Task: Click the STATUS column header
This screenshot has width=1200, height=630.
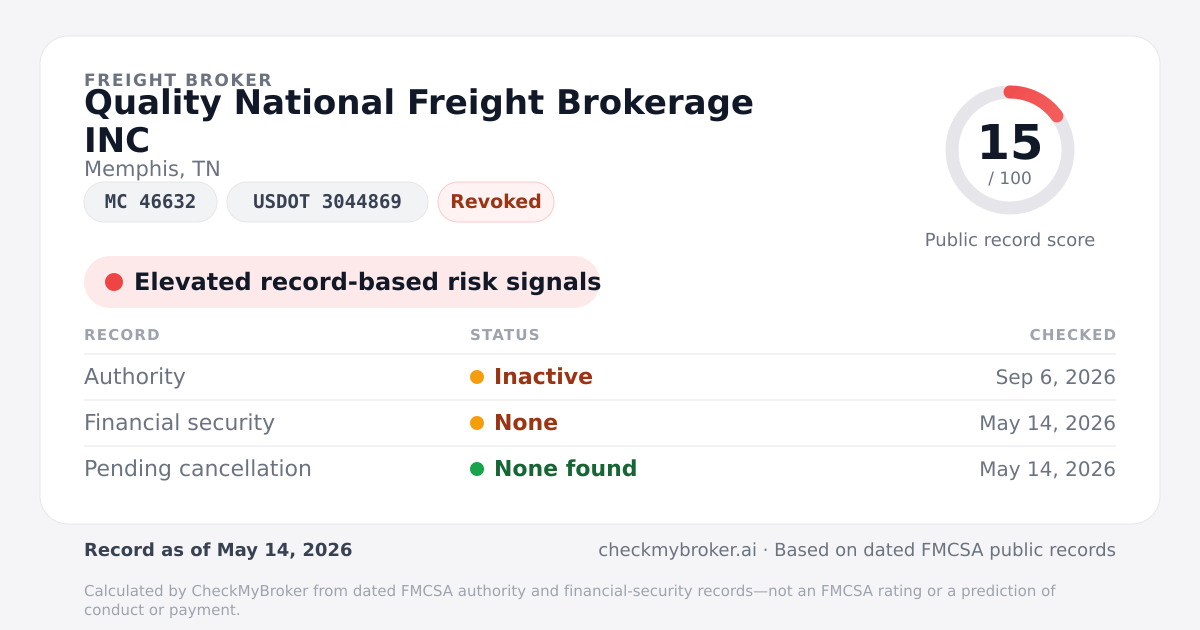Action: coord(505,335)
